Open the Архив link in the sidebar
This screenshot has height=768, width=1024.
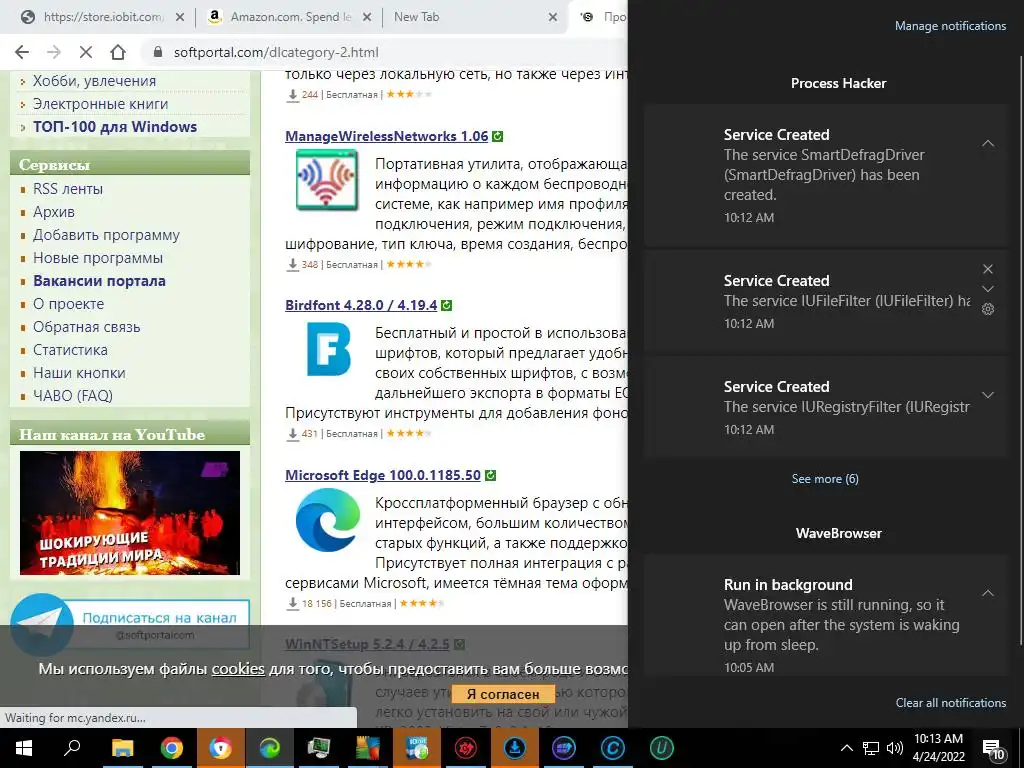pyautogui.click(x=54, y=212)
